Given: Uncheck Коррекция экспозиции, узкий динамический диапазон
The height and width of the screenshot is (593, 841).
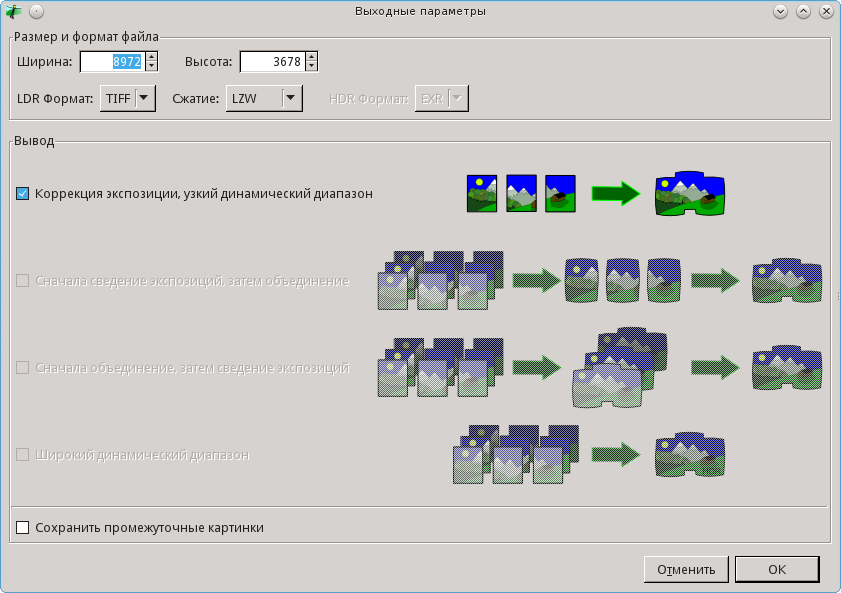Looking at the screenshot, I should pos(23,194).
